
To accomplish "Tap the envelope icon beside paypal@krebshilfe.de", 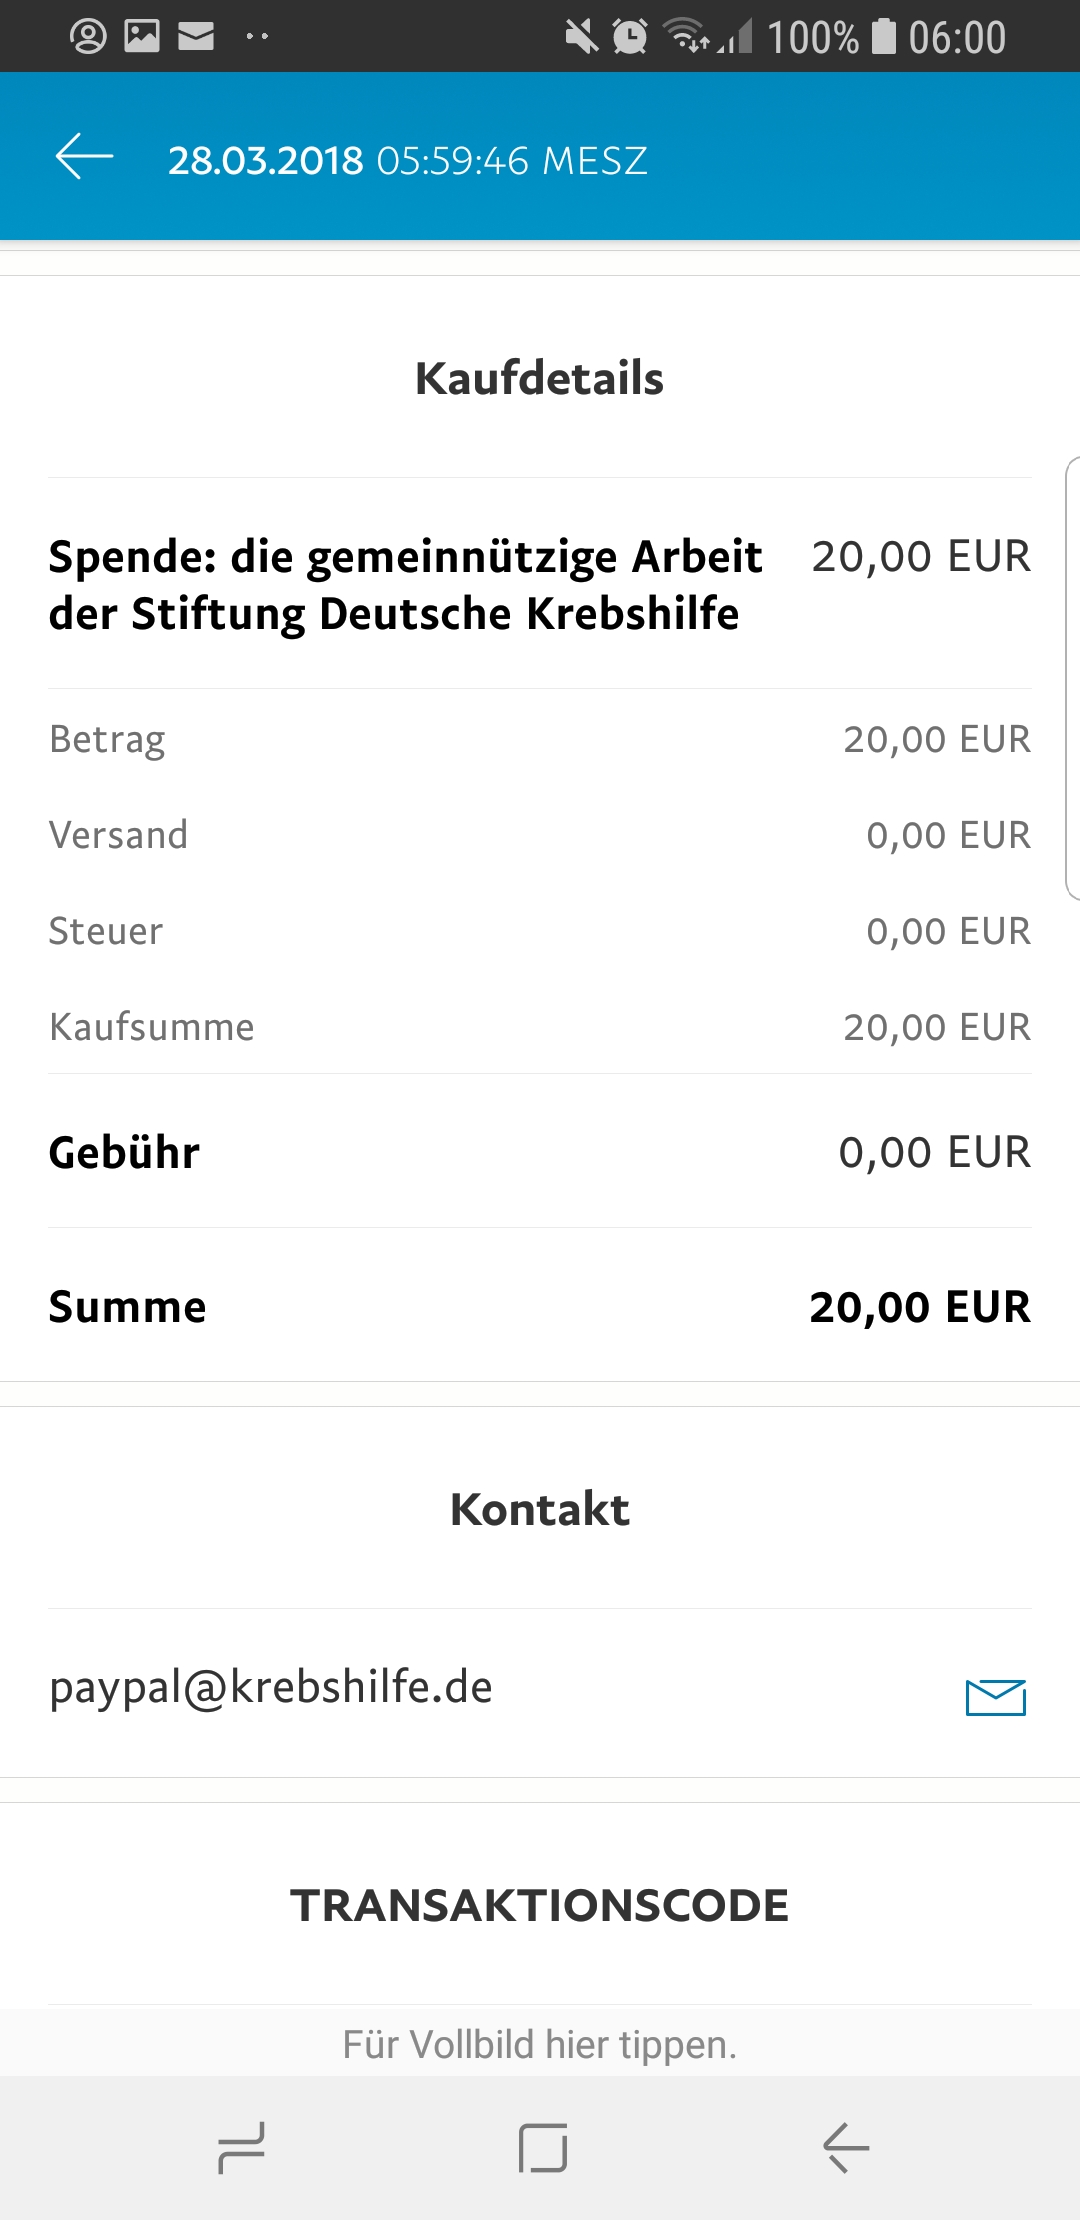I will pyautogui.click(x=996, y=1697).
